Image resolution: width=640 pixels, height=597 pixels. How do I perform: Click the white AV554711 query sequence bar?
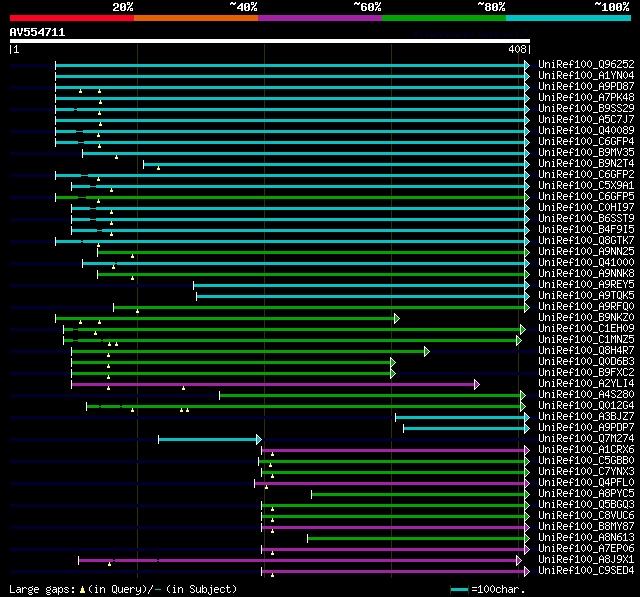[x=270, y=41]
